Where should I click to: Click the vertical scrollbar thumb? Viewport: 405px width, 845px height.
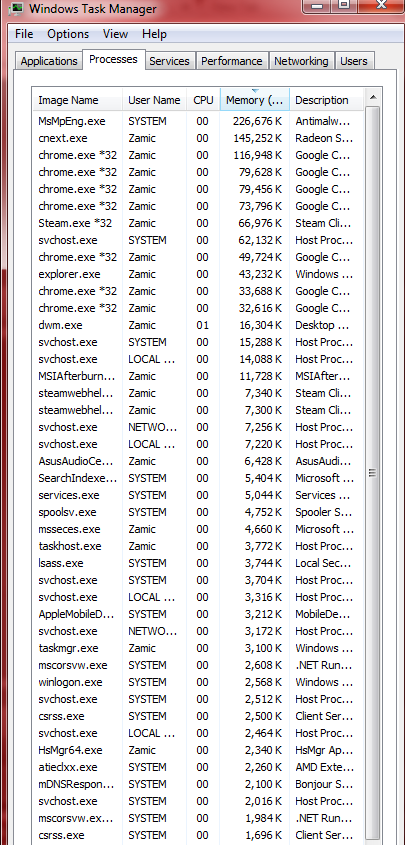tap(372, 473)
